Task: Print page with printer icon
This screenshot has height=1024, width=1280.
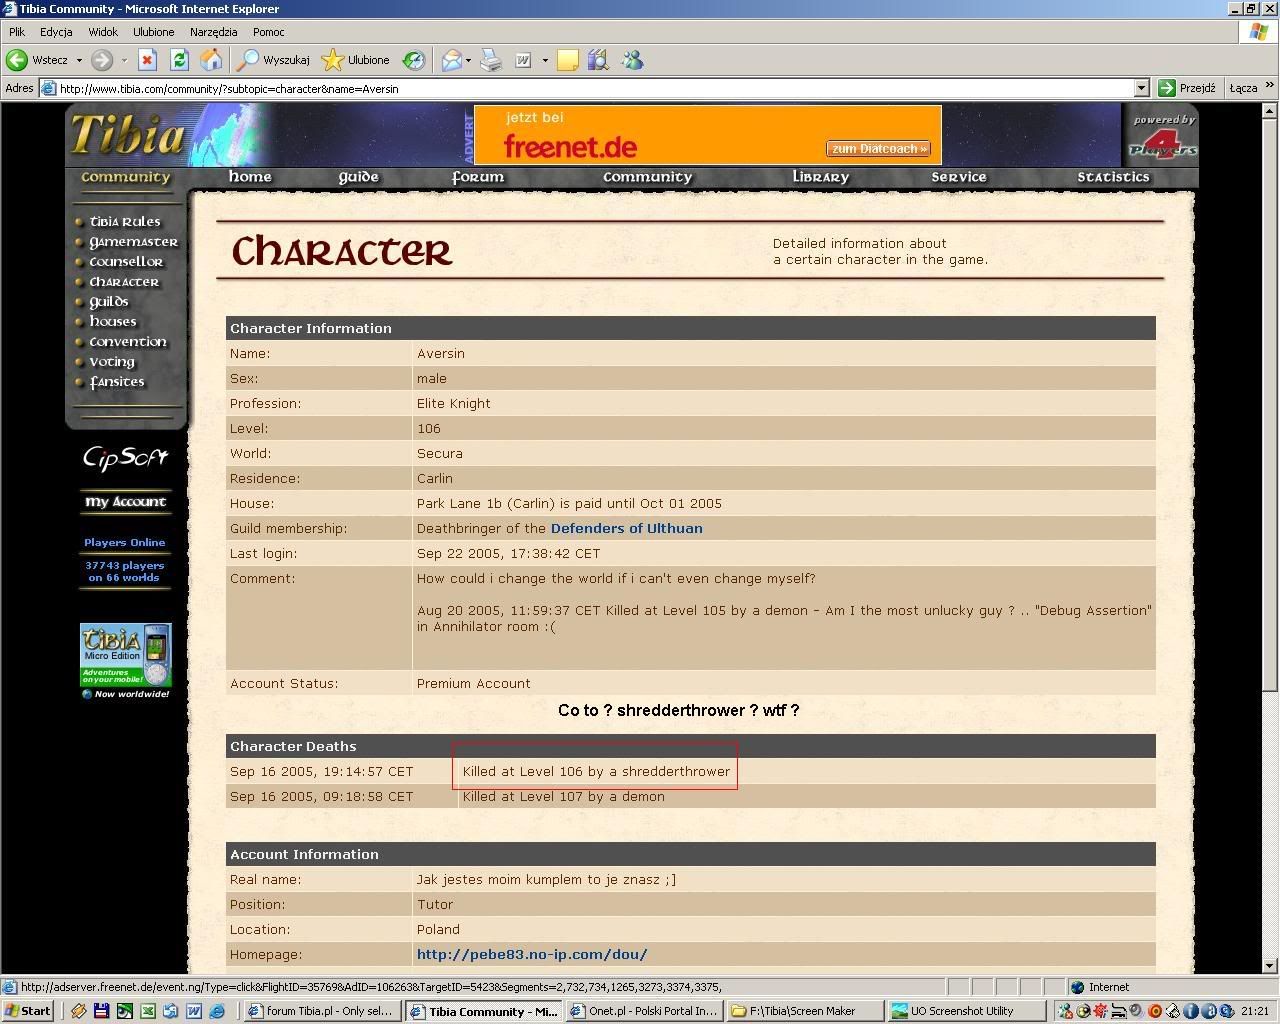Action: tap(490, 60)
